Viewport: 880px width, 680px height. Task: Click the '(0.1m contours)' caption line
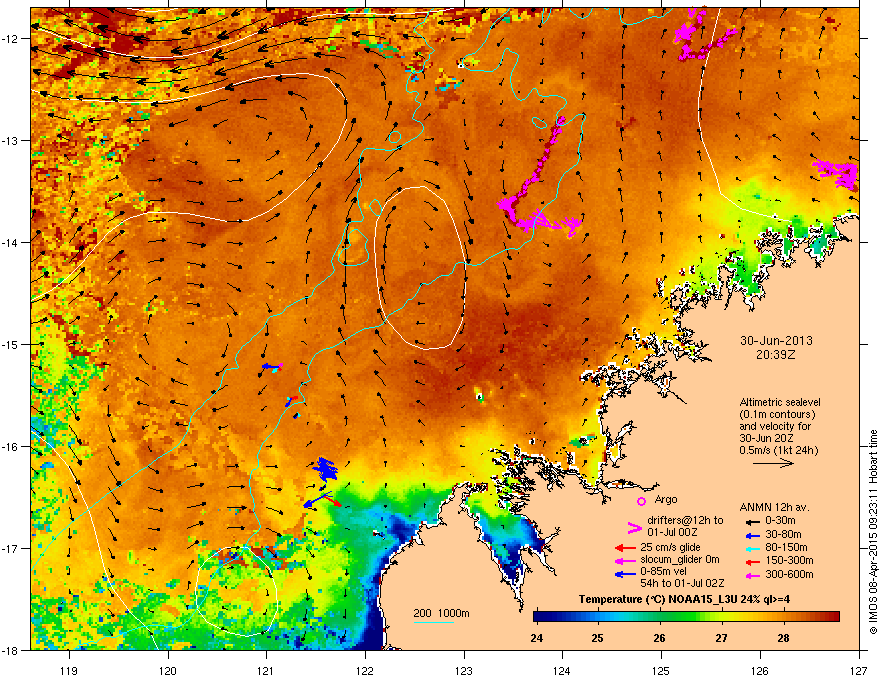[777, 415]
